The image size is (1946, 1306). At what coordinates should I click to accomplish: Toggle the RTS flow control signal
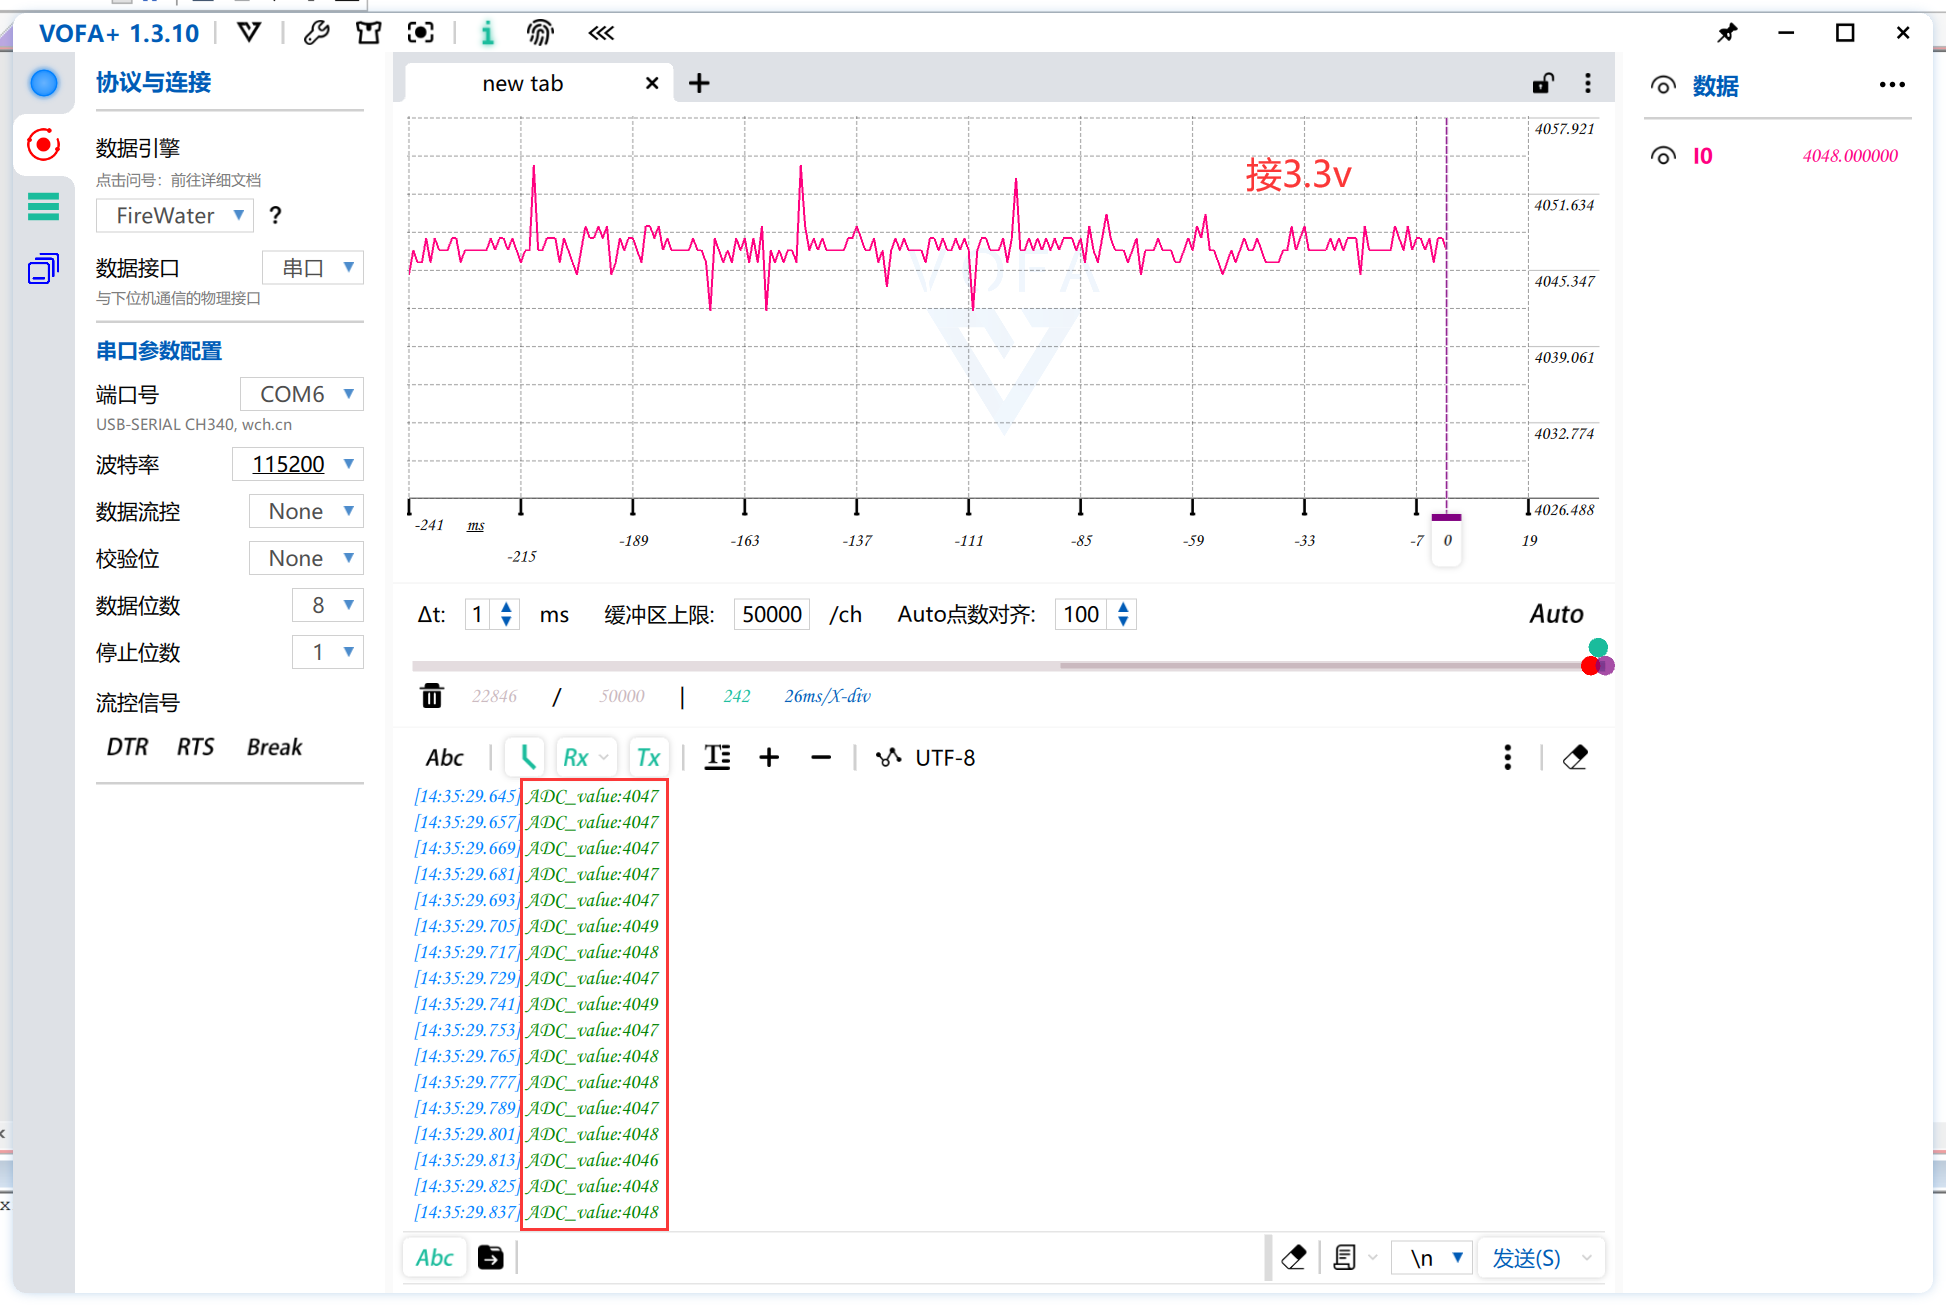pos(196,747)
